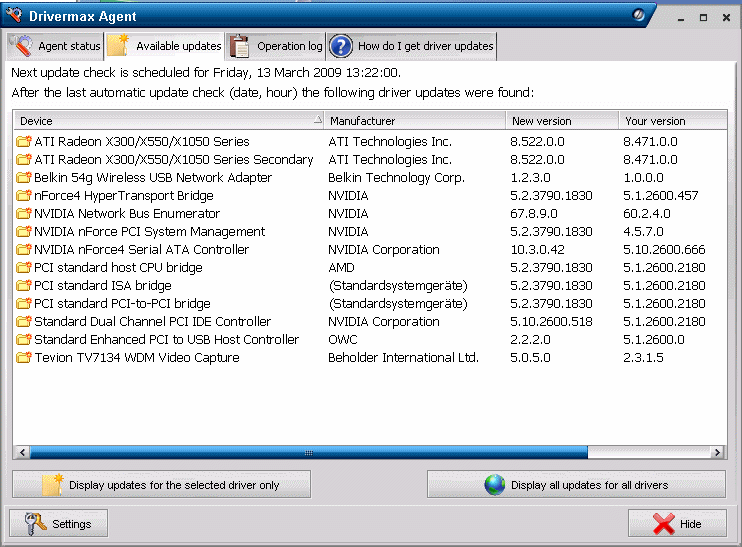Click the horizontal scrollbar left arrow
Image resolution: width=742 pixels, height=547 pixels.
pos(22,452)
